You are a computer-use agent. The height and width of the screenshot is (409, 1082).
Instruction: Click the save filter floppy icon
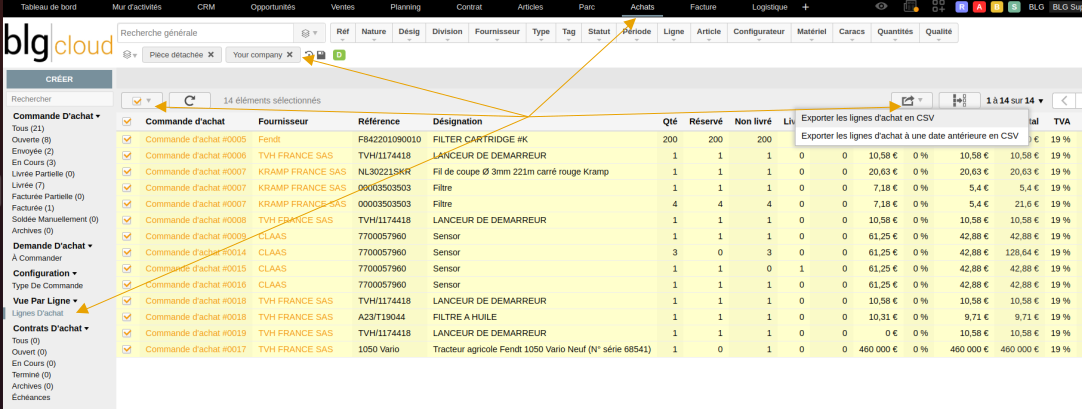tap(322, 55)
